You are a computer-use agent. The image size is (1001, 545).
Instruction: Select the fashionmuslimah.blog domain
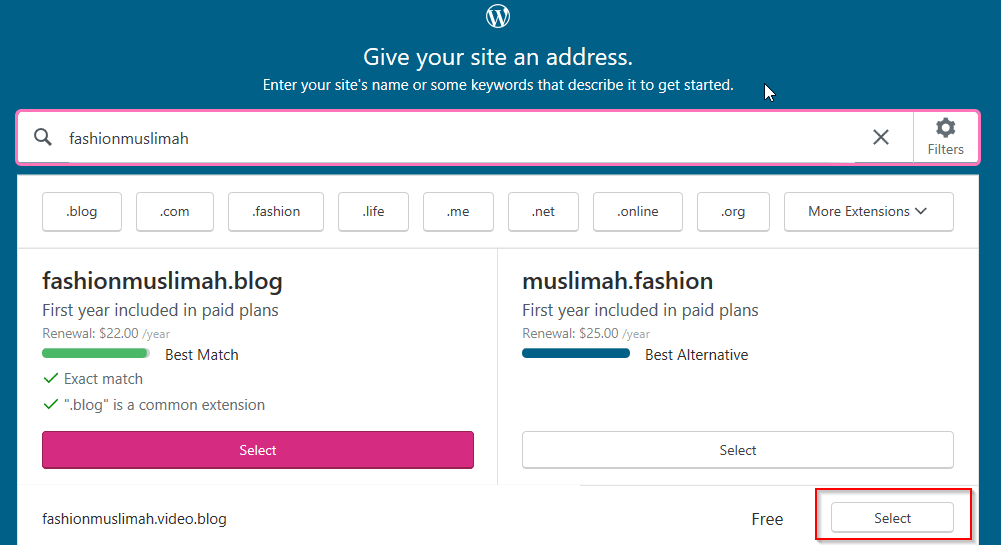click(x=258, y=450)
